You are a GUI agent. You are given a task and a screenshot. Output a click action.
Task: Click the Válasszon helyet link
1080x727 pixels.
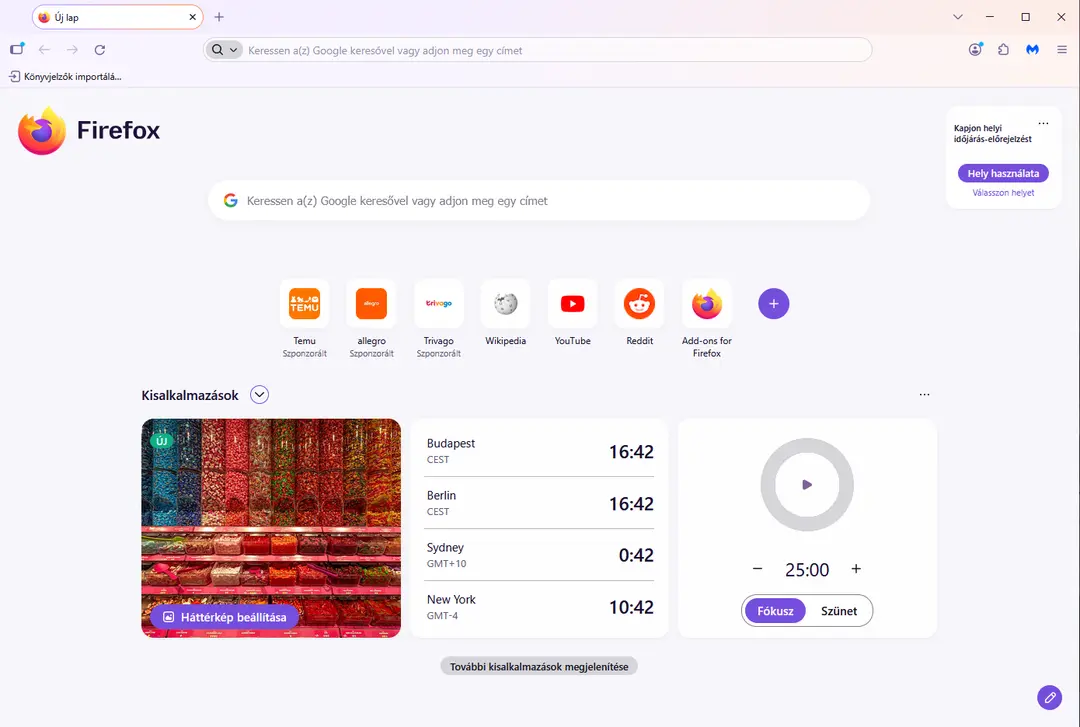point(1003,193)
